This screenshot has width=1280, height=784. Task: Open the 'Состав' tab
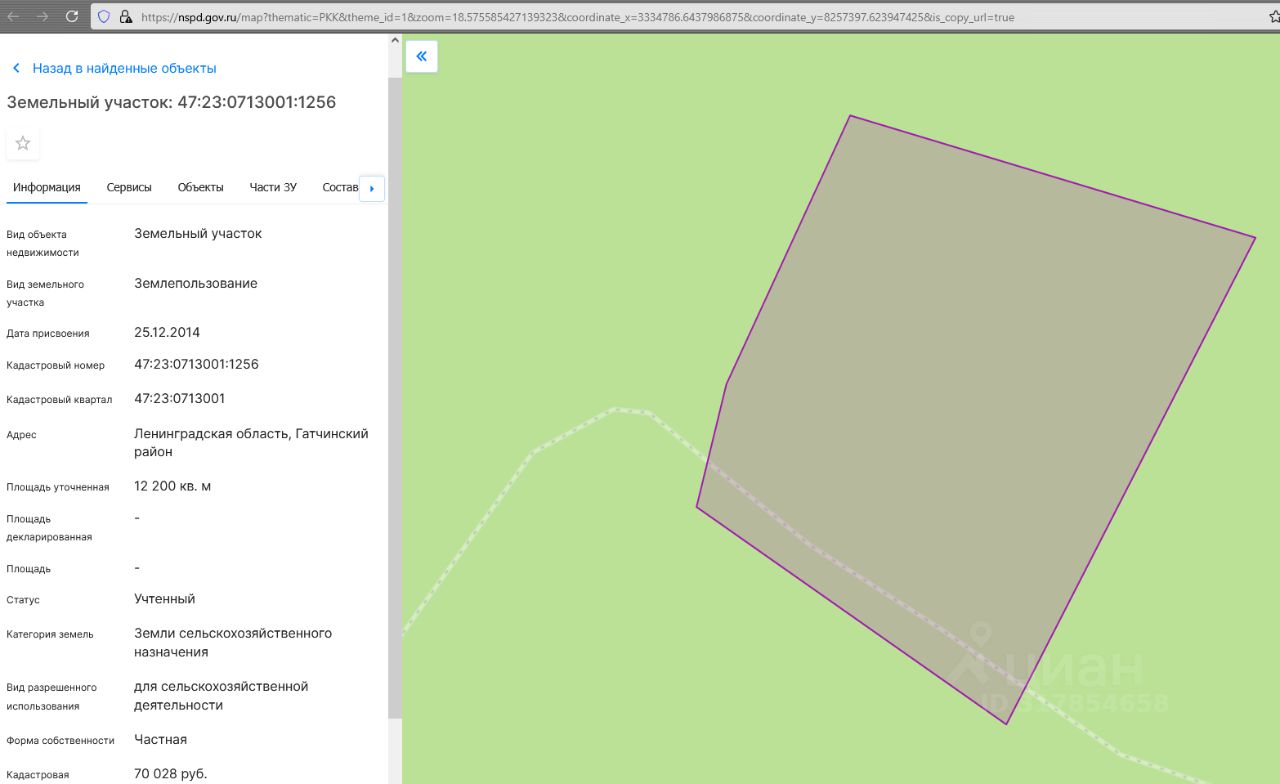point(339,187)
